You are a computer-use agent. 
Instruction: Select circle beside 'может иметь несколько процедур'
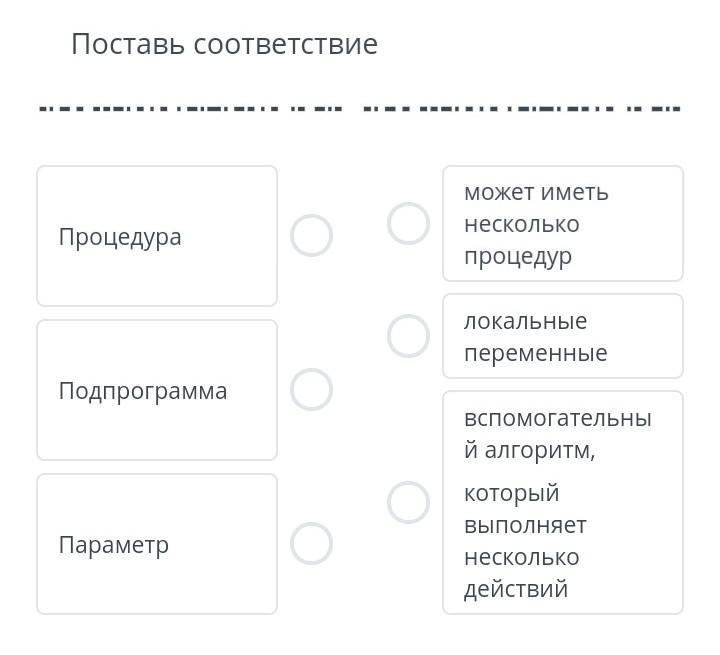(408, 224)
